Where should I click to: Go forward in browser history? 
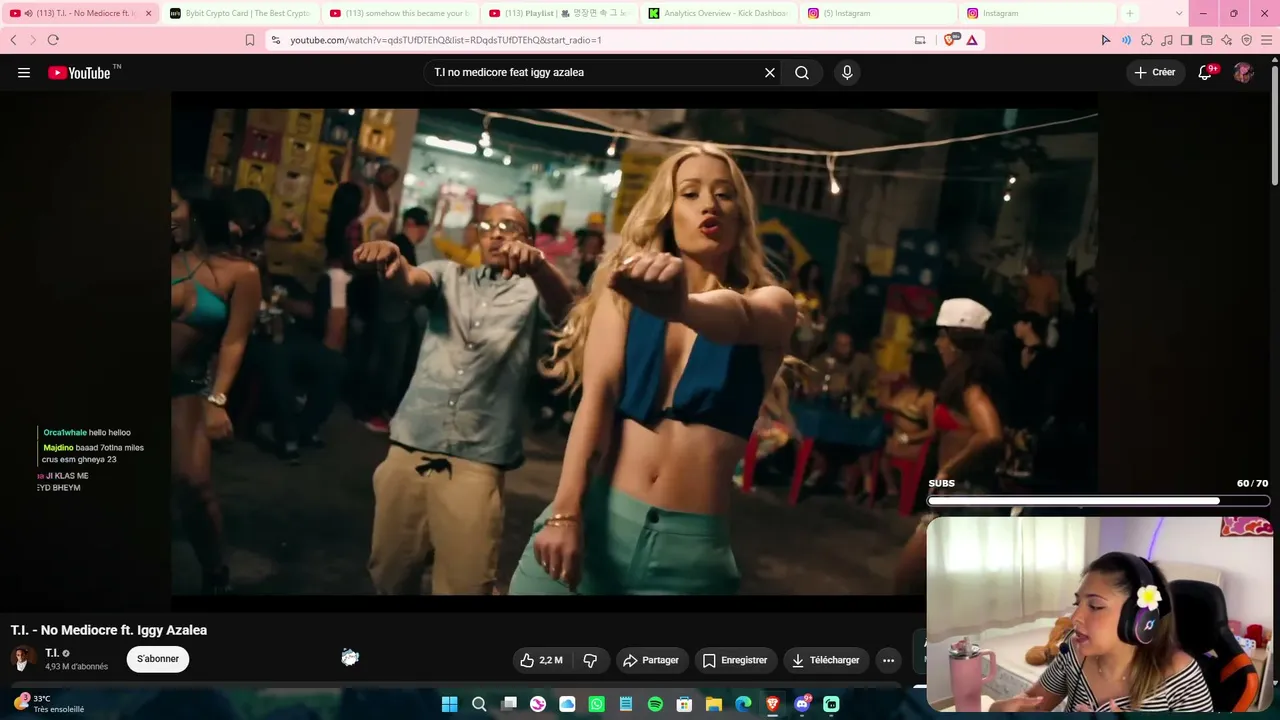click(32, 40)
